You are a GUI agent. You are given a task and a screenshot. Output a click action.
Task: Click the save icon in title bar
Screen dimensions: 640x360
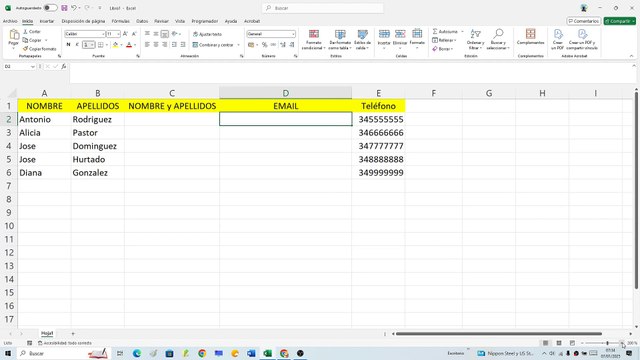pos(64,8)
